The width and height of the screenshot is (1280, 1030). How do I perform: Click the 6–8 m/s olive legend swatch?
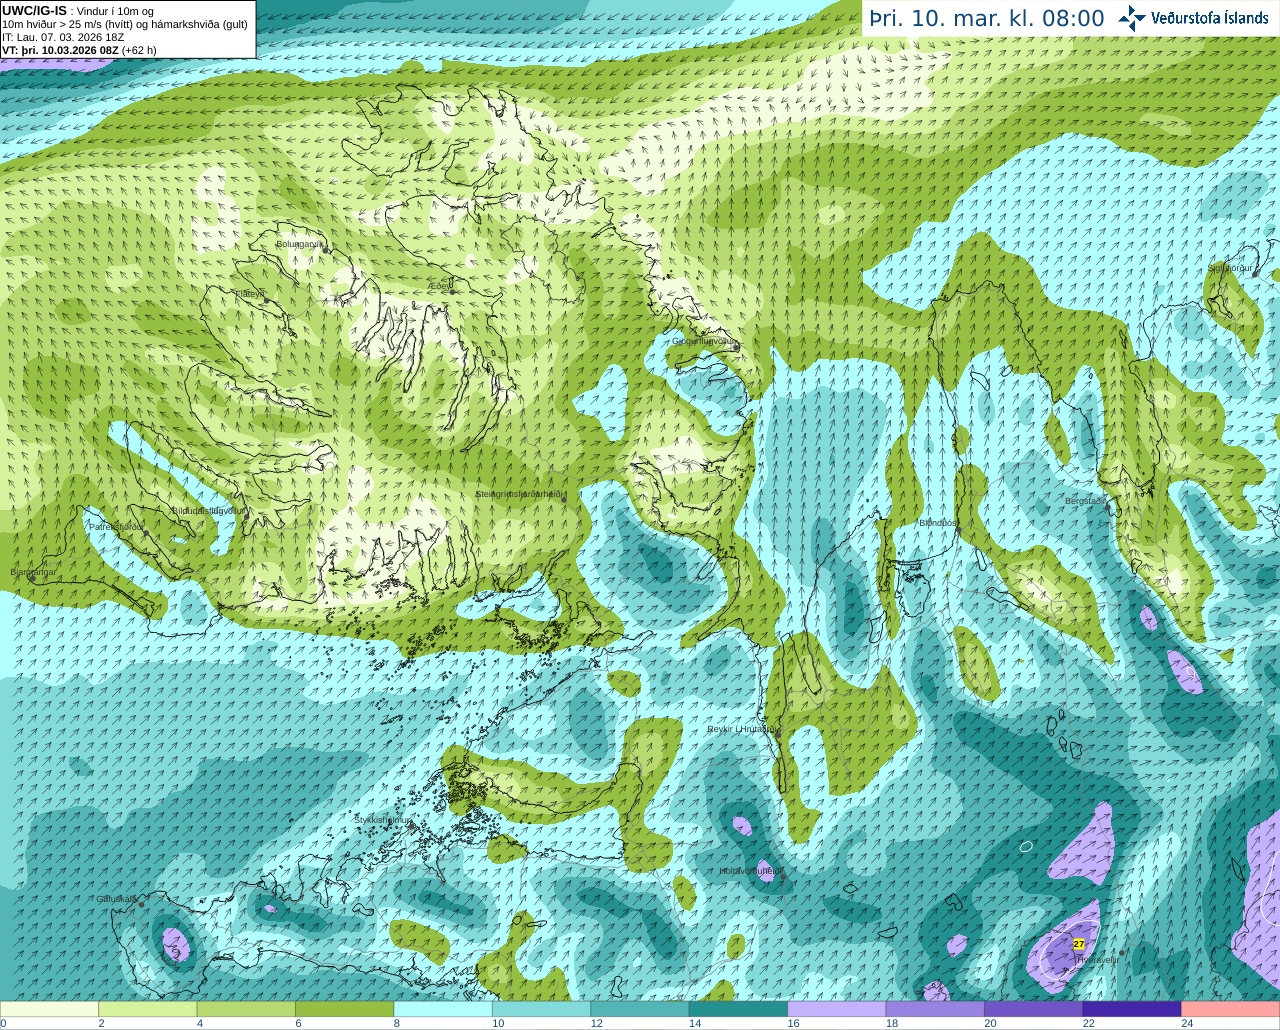pyautogui.click(x=344, y=1009)
